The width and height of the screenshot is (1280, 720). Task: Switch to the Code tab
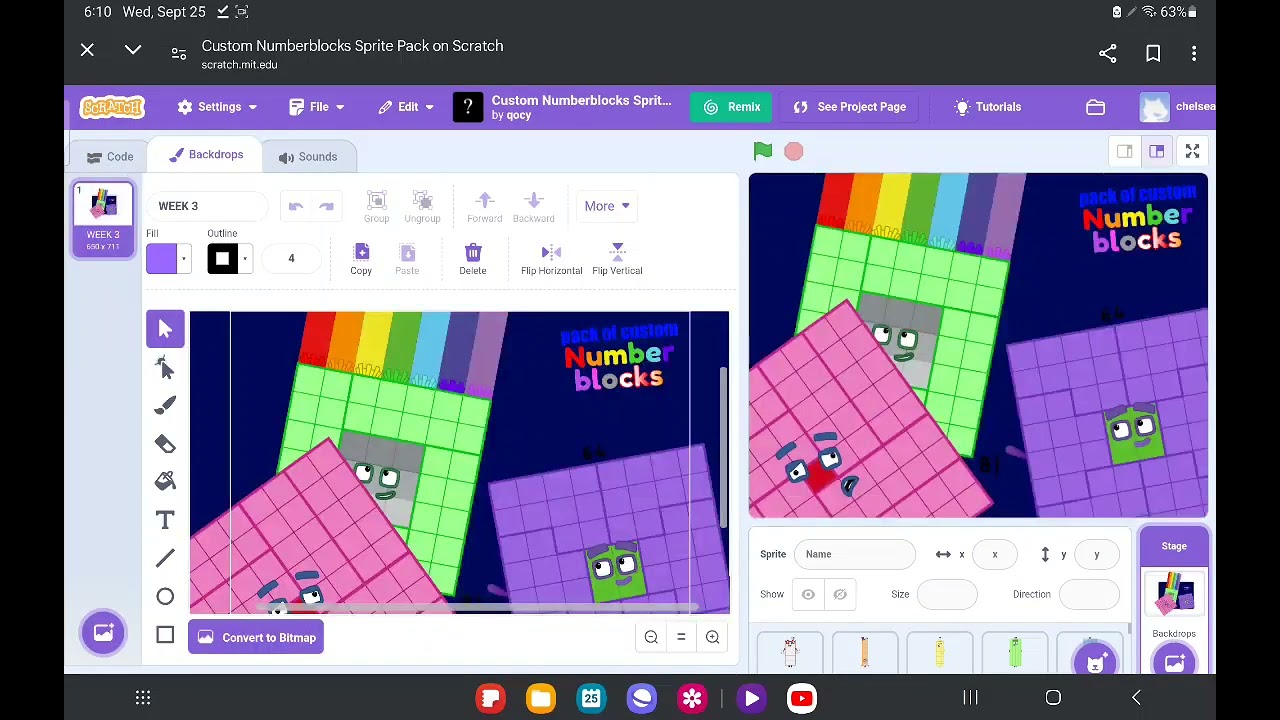click(110, 156)
